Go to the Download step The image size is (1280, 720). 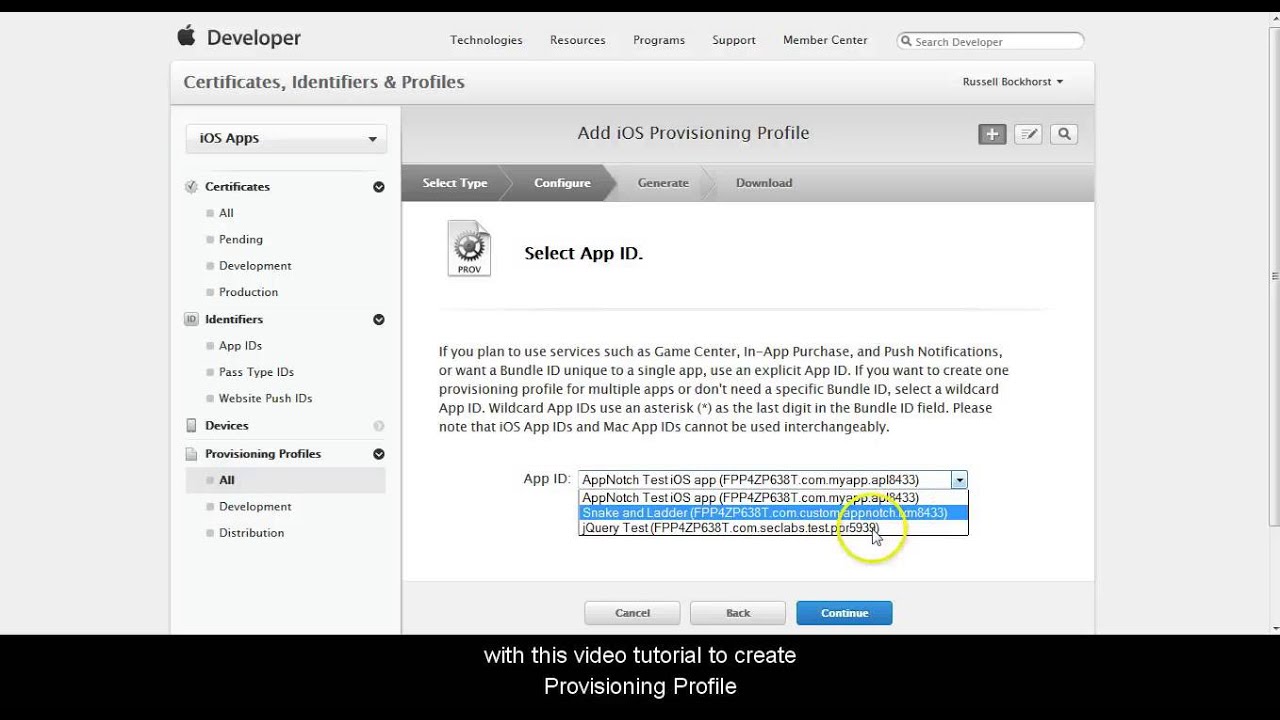tap(764, 183)
